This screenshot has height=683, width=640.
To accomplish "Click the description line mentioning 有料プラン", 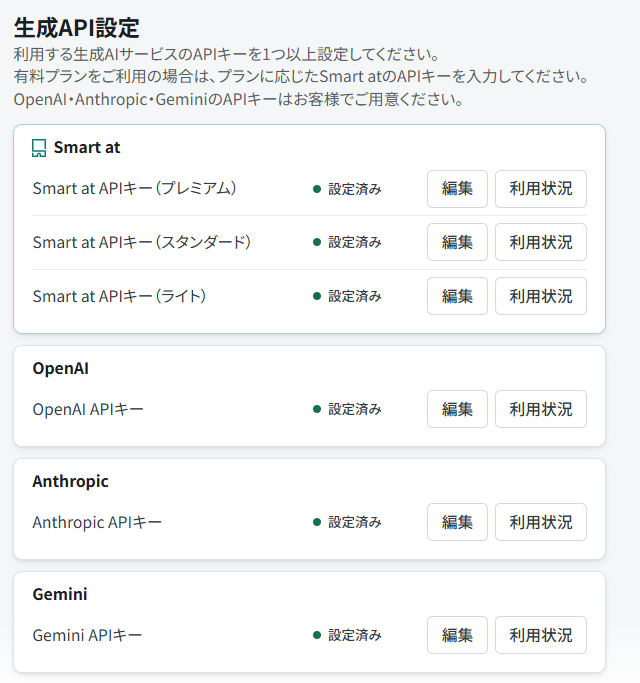I will pyautogui.click(x=301, y=77).
